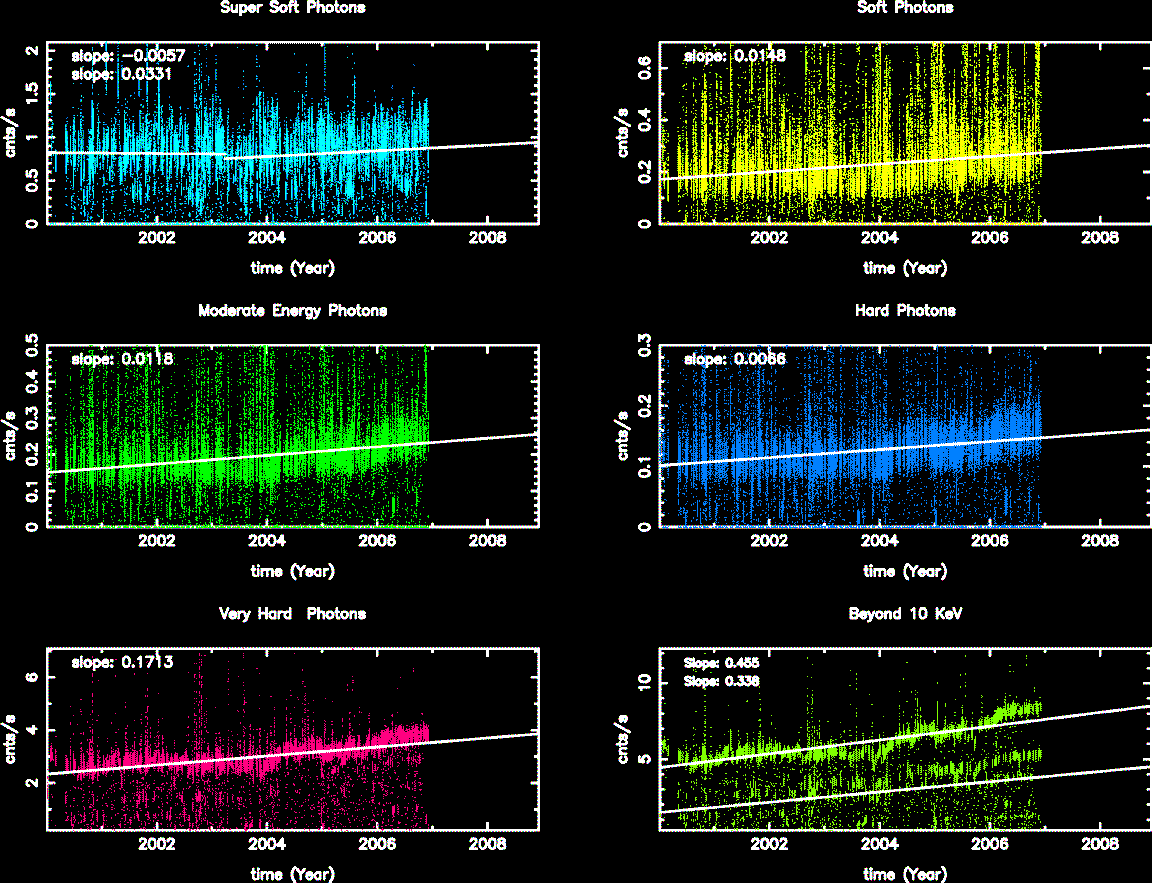
Task: Click the "Soft Photons" plot title
Action: (905, 8)
